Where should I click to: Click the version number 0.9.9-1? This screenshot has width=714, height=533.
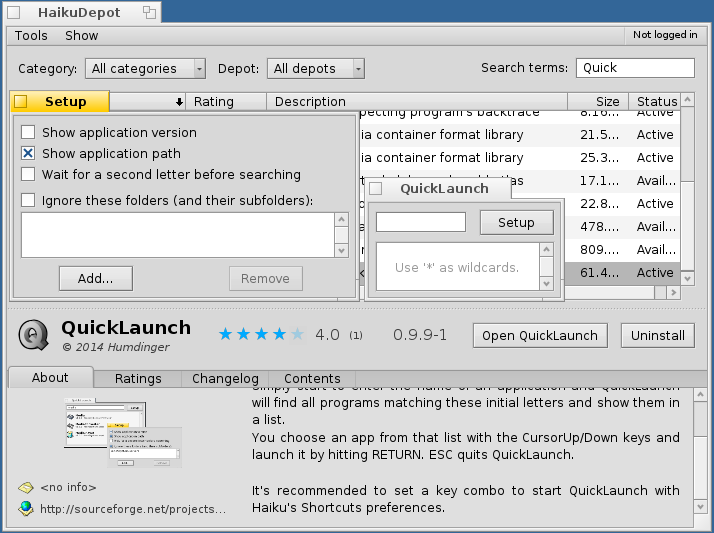(420, 335)
